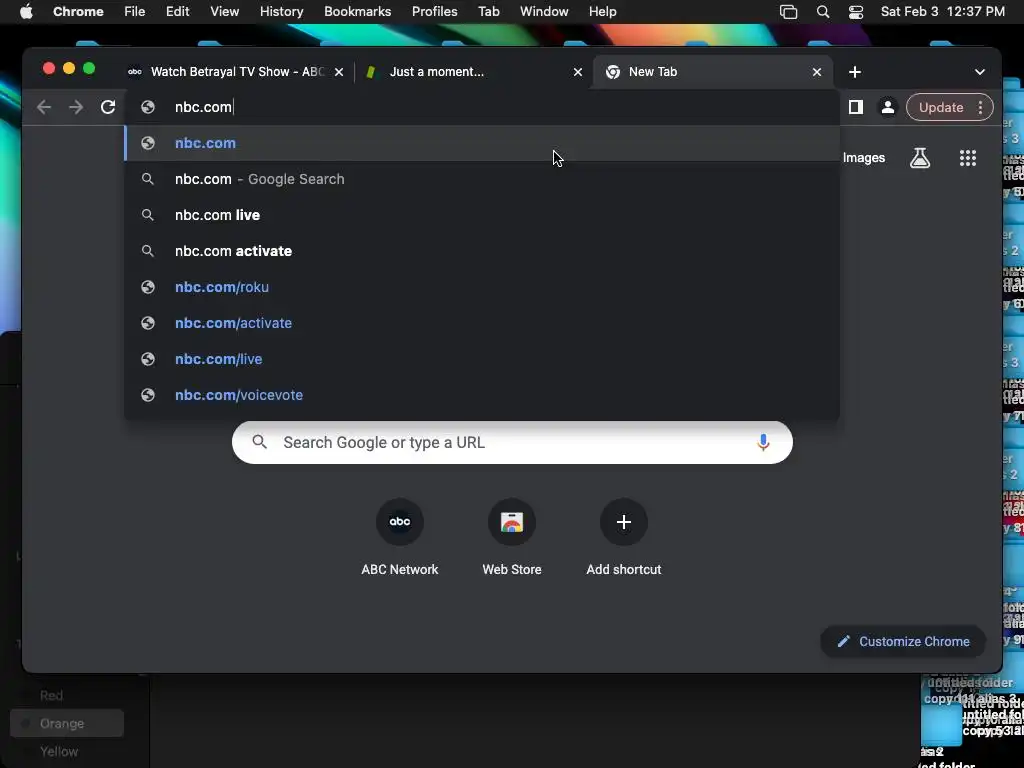The image size is (1024, 768).
Task: Click the Update button in toolbar
Action: [940, 107]
